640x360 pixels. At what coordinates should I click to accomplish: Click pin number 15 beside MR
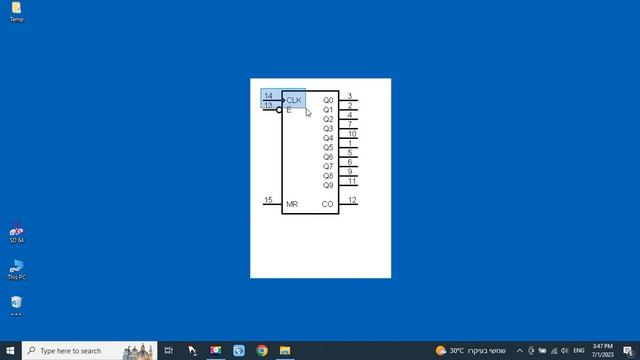pos(268,200)
